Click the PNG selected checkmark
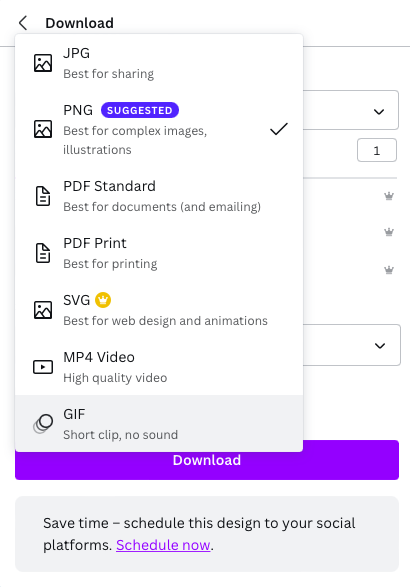Viewport: 410px width, 587px height. point(279,129)
